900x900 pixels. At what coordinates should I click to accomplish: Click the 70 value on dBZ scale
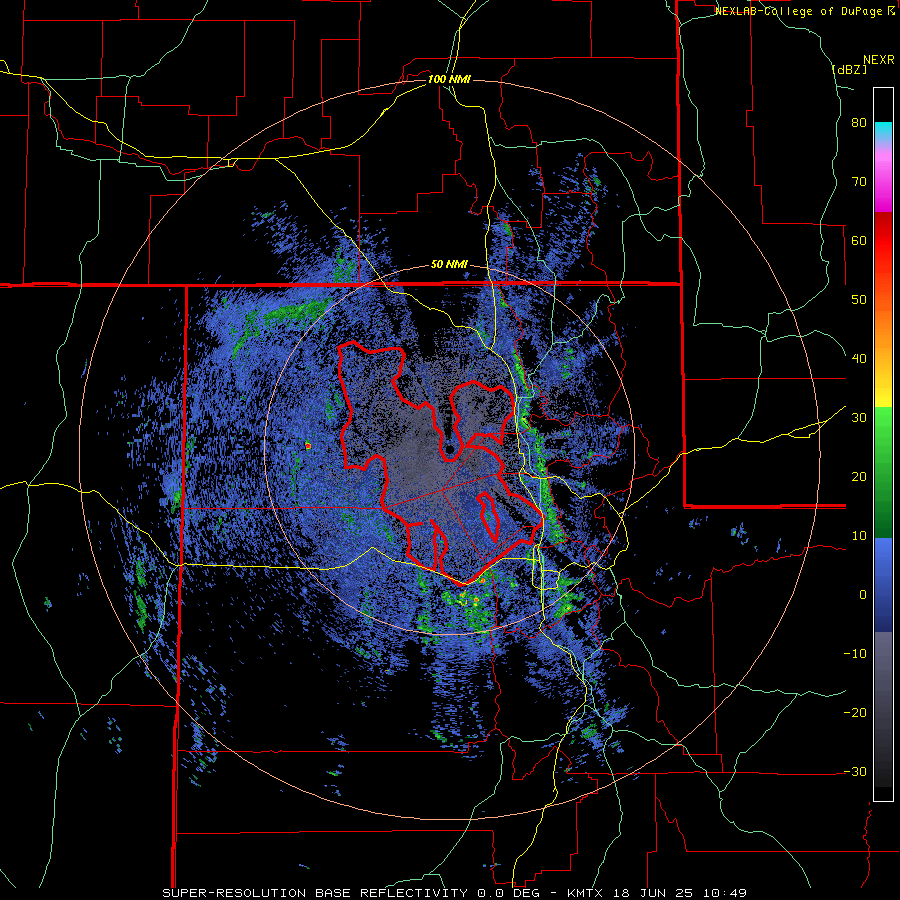tap(859, 182)
